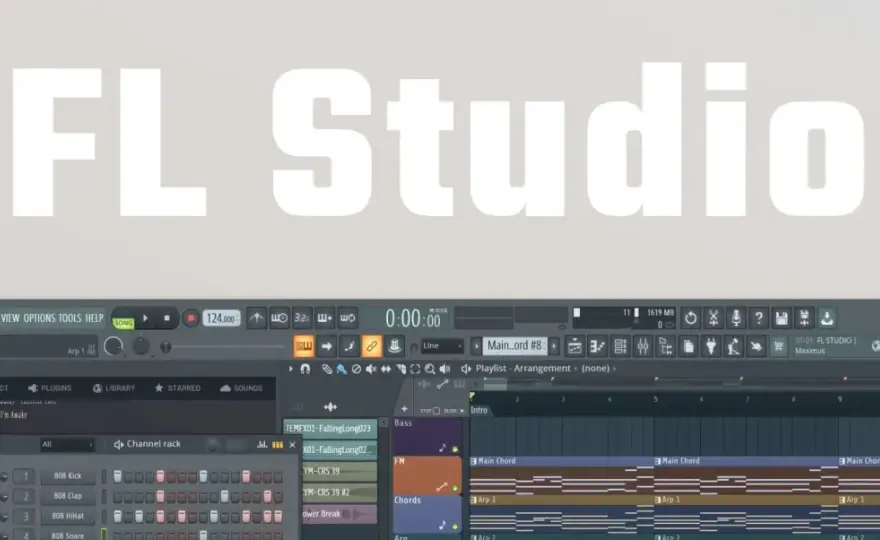
Task: Switch to the PLUGINS browser tab
Action: [x=50, y=388]
